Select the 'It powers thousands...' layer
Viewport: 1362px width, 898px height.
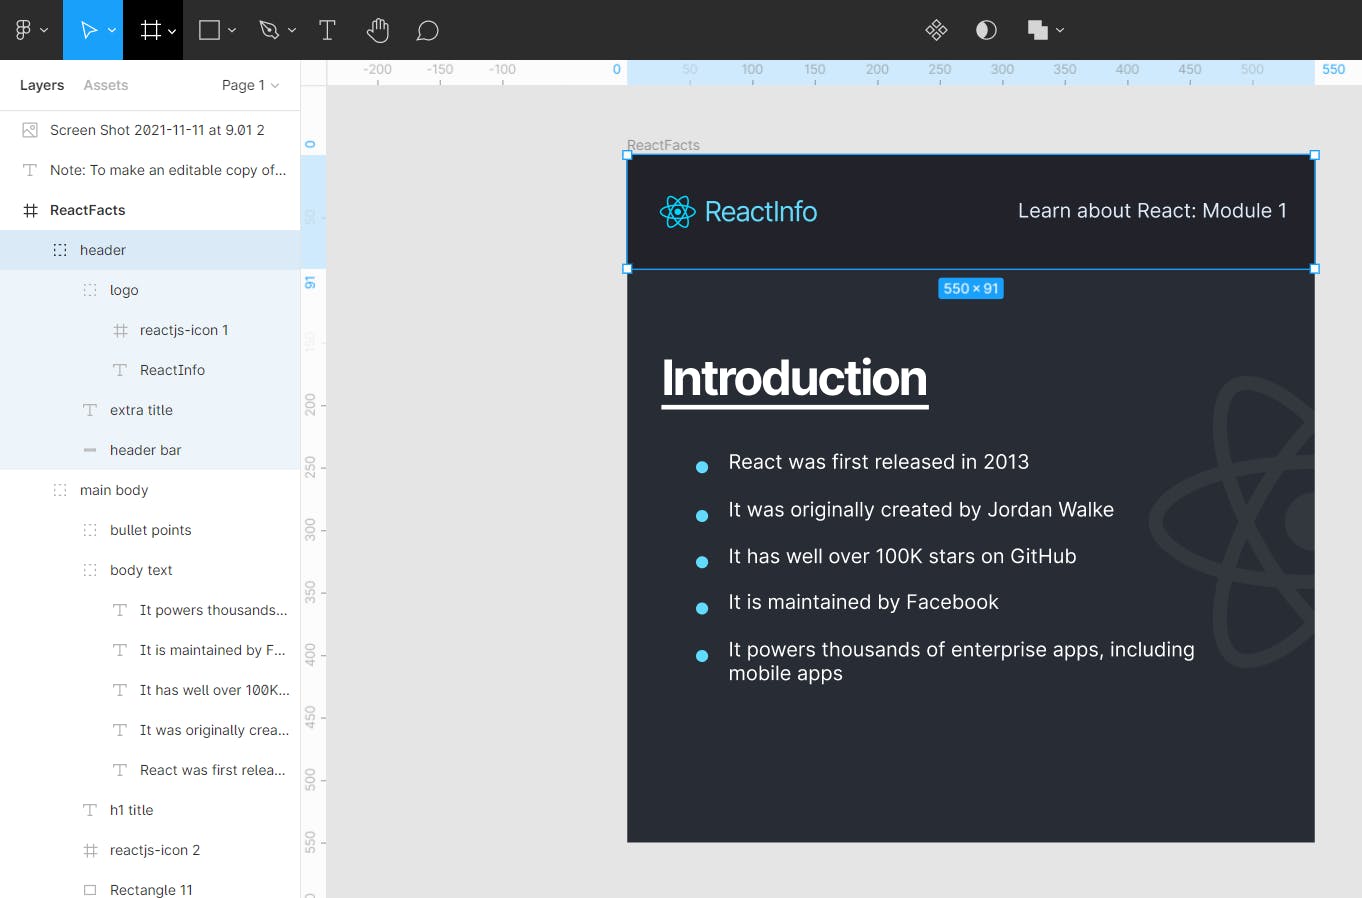tap(150, 610)
